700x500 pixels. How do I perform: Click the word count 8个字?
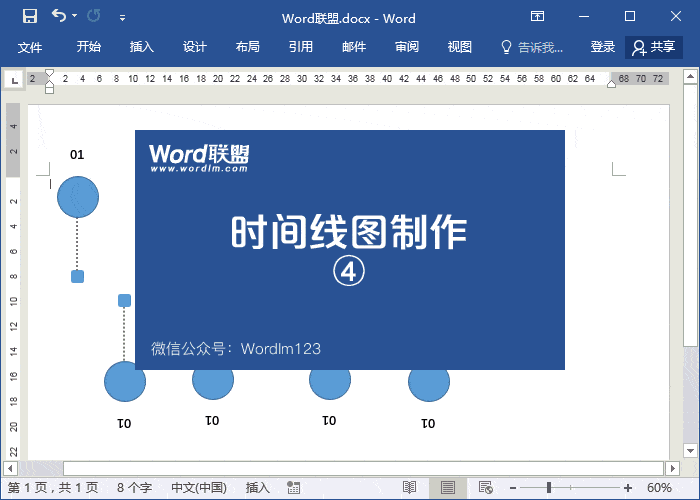[x=134, y=488]
